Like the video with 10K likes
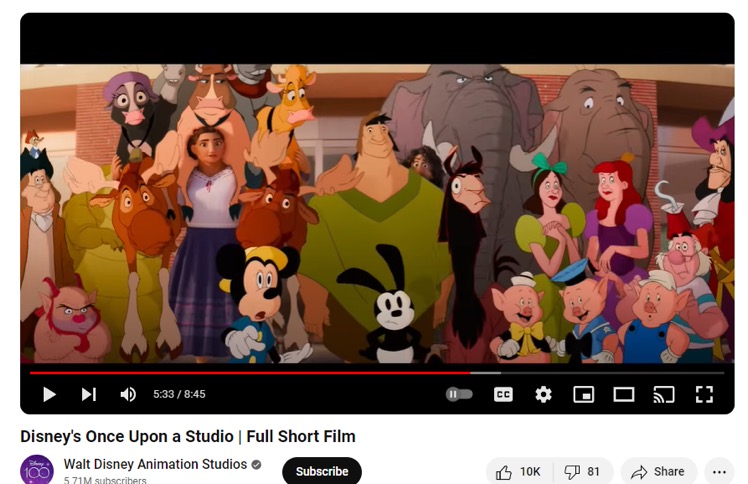This screenshot has height=484, width=748. pos(519,472)
